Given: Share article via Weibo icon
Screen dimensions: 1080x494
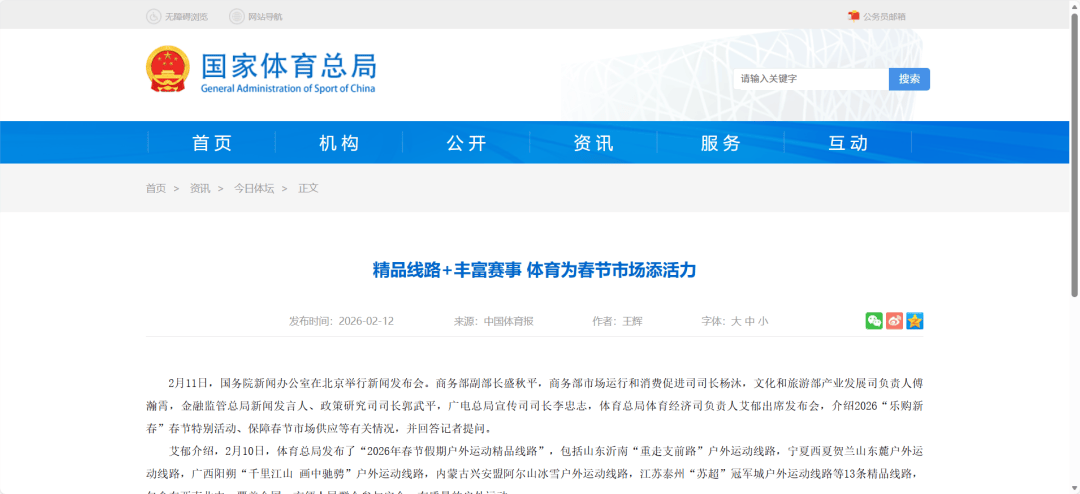Looking at the screenshot, I should (x=894, y=321).
